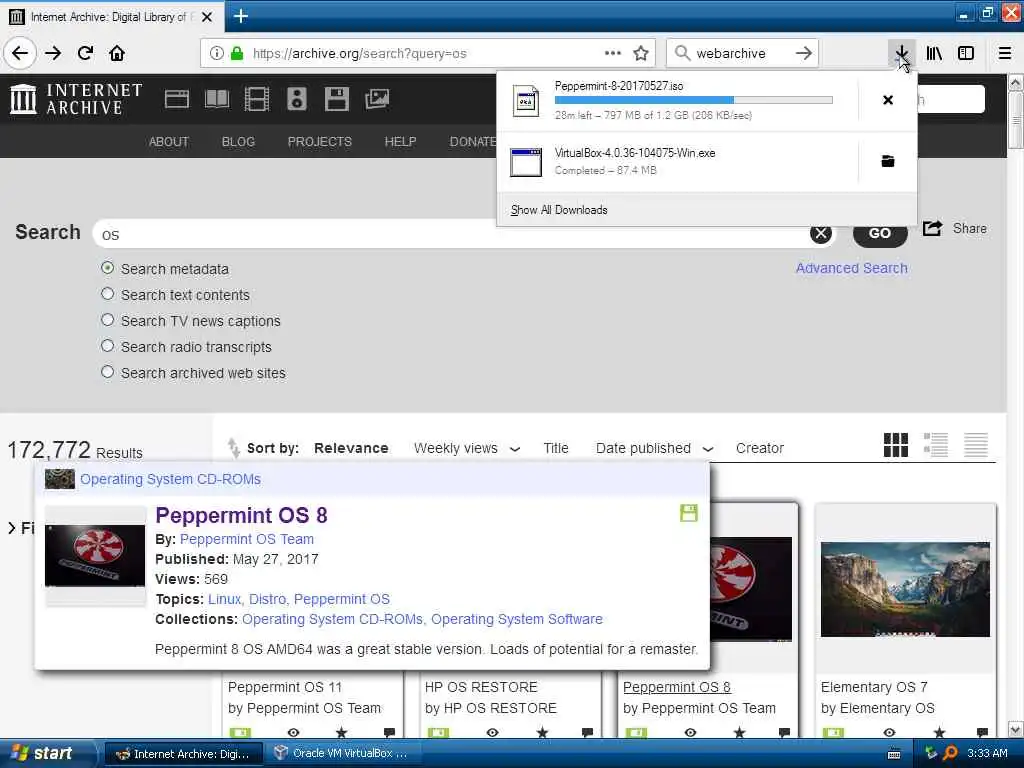The height and width of the screenshot is (768, 1024).
Task: View site security info icon in address bar
Action: [216, 53]
